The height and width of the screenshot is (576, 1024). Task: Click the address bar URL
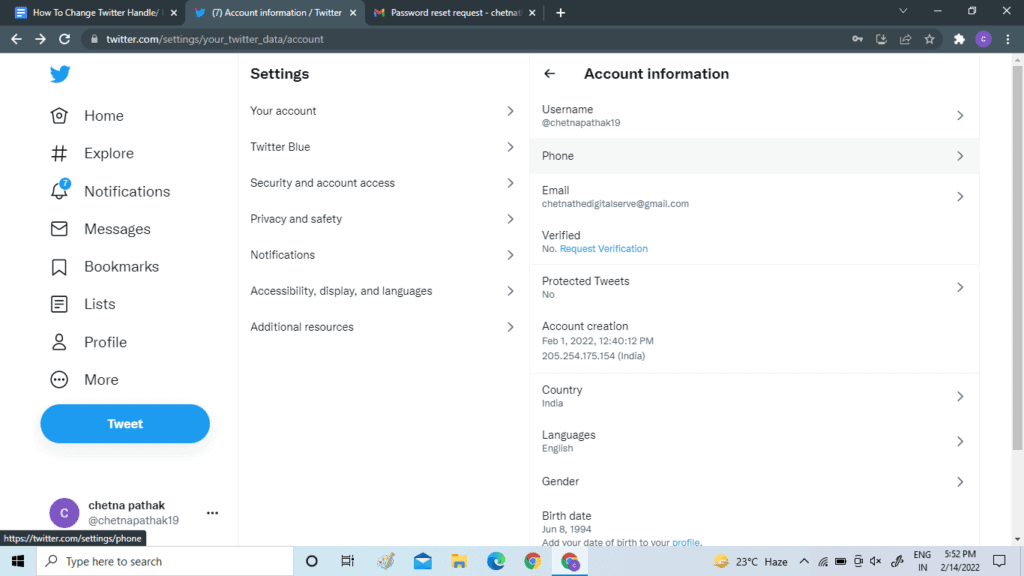(215, 39)
